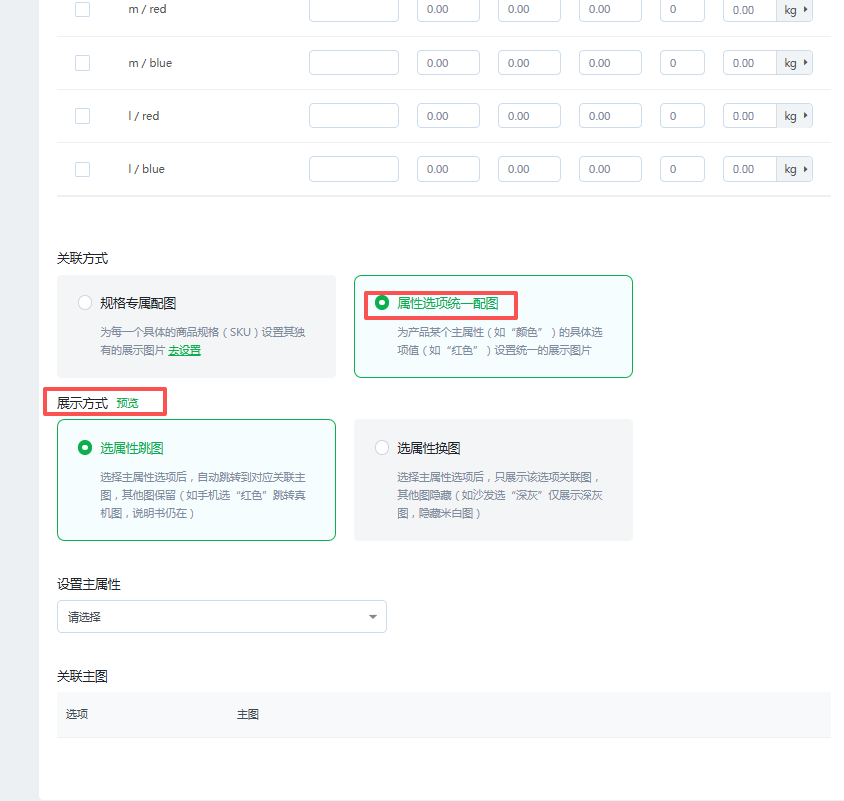Check the m / blue row checkbox
The width and height of the screenshot is (844, 801).
point(82,63)
